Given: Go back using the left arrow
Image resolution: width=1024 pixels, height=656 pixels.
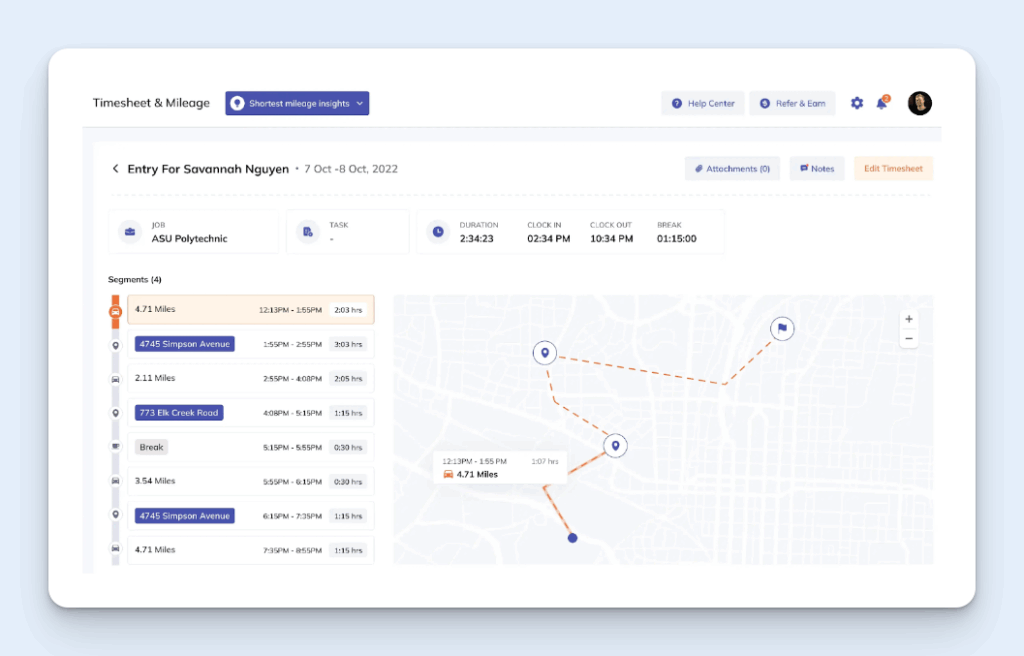Looking at the screenshot, I should point(115,169).
